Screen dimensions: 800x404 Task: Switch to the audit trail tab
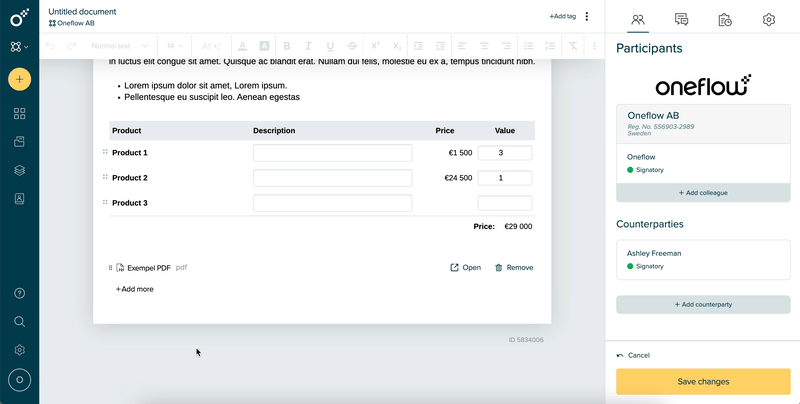click(x=725, y=20)
